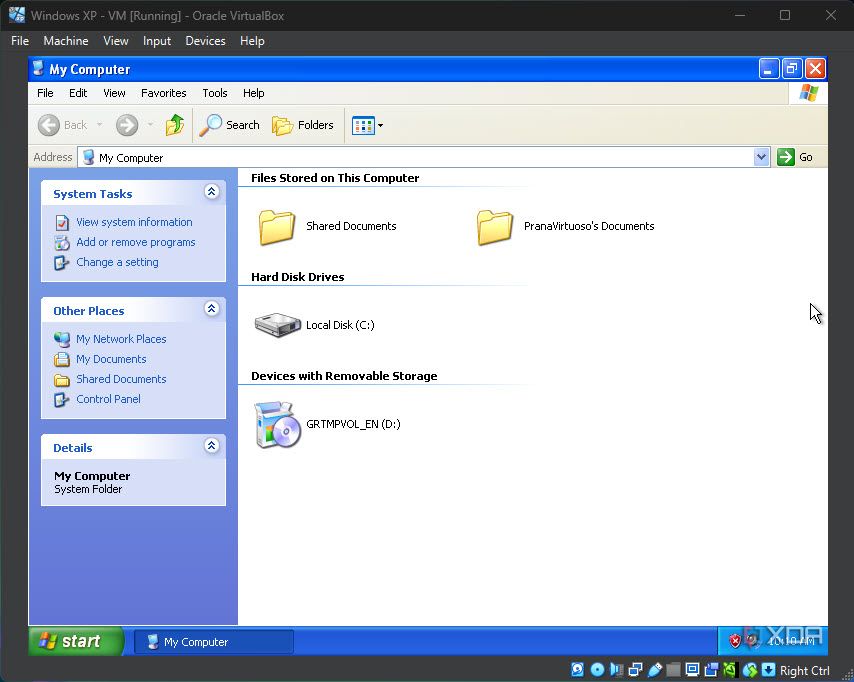854x682 pixels.
Task: Click the XP Start button
Action: click(76, 641)
